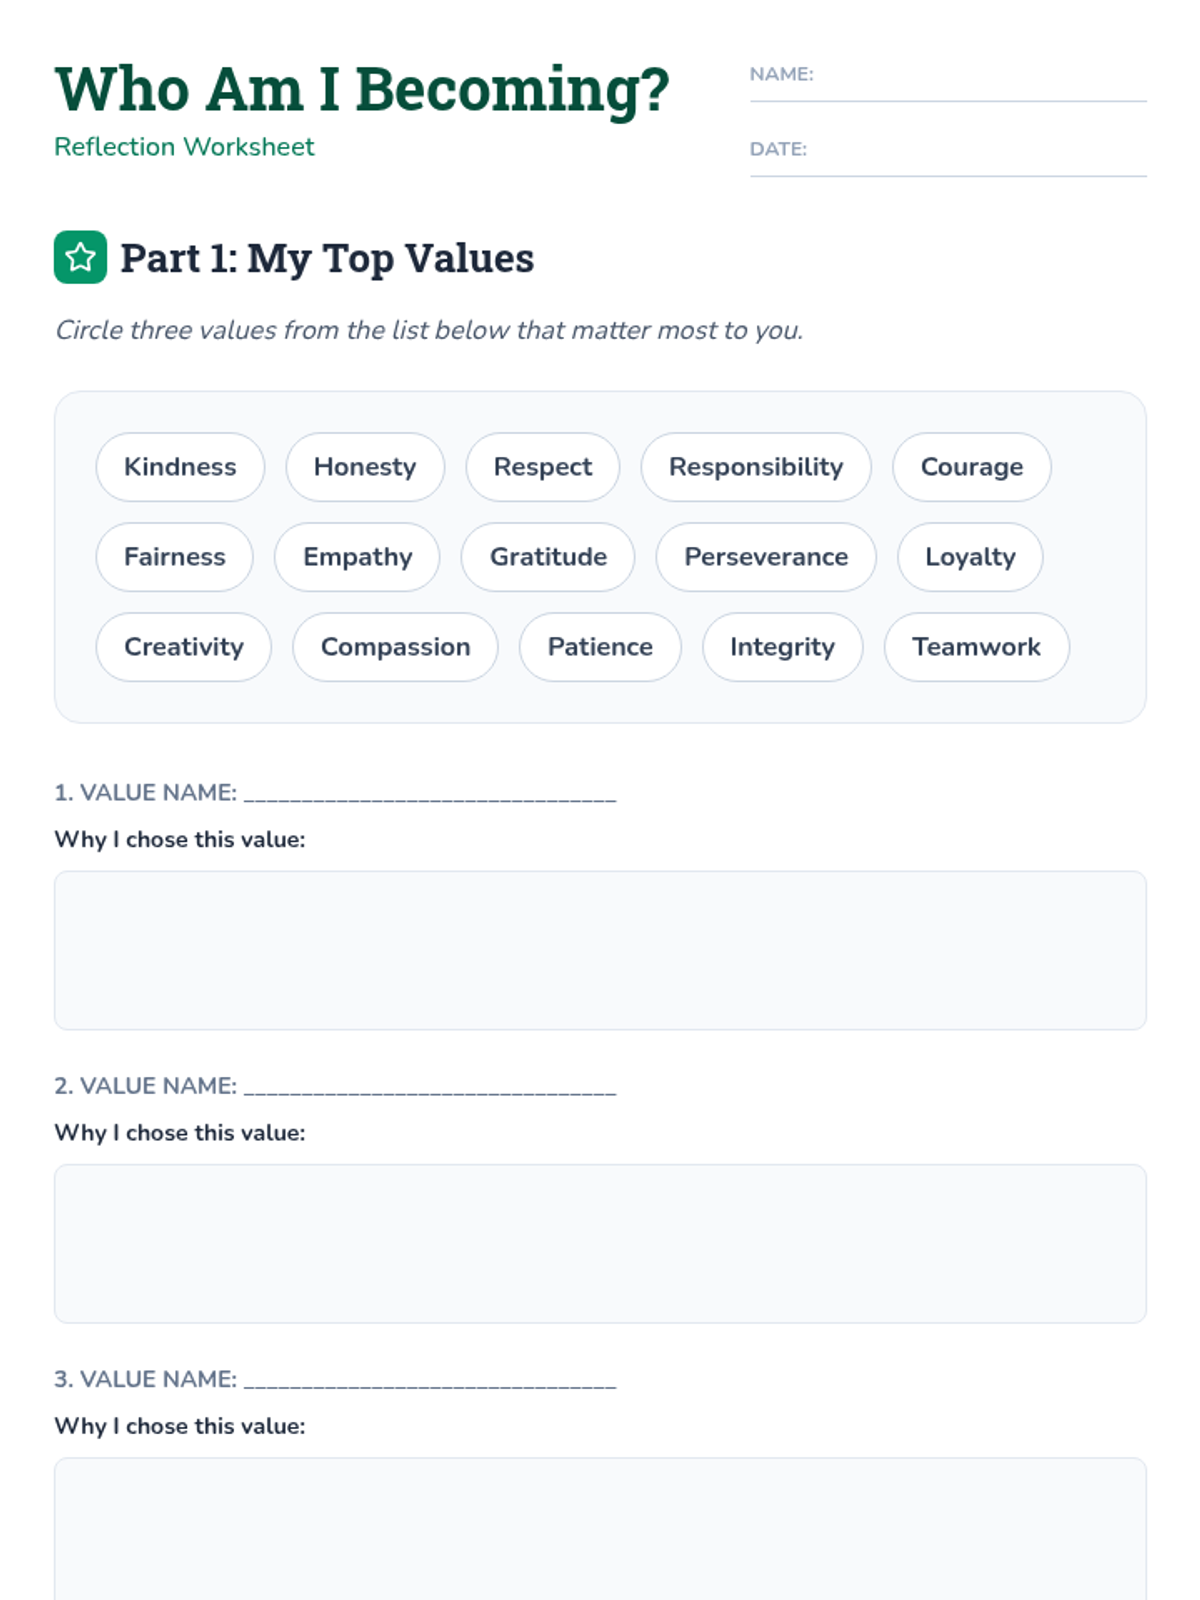Select the Kindness value chip
This screenshot has height=1600, width=1200.
[180, 467]
